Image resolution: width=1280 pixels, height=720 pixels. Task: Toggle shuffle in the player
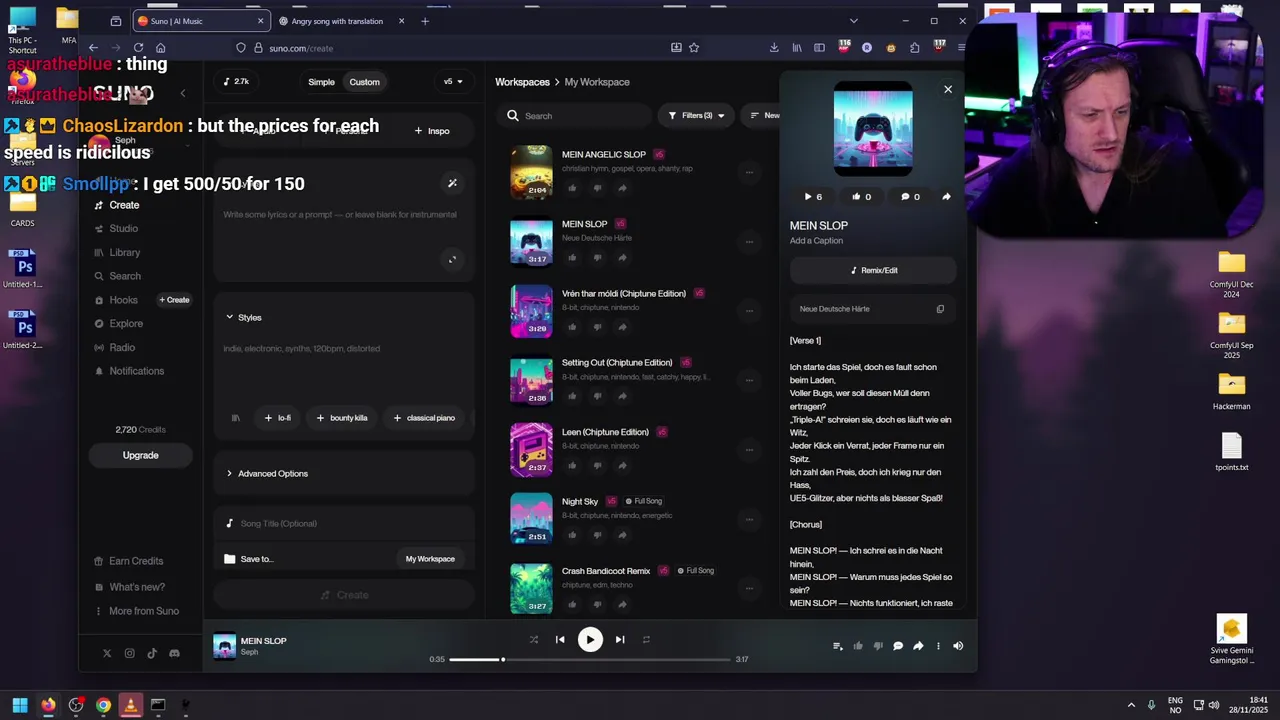click(533, 640)
